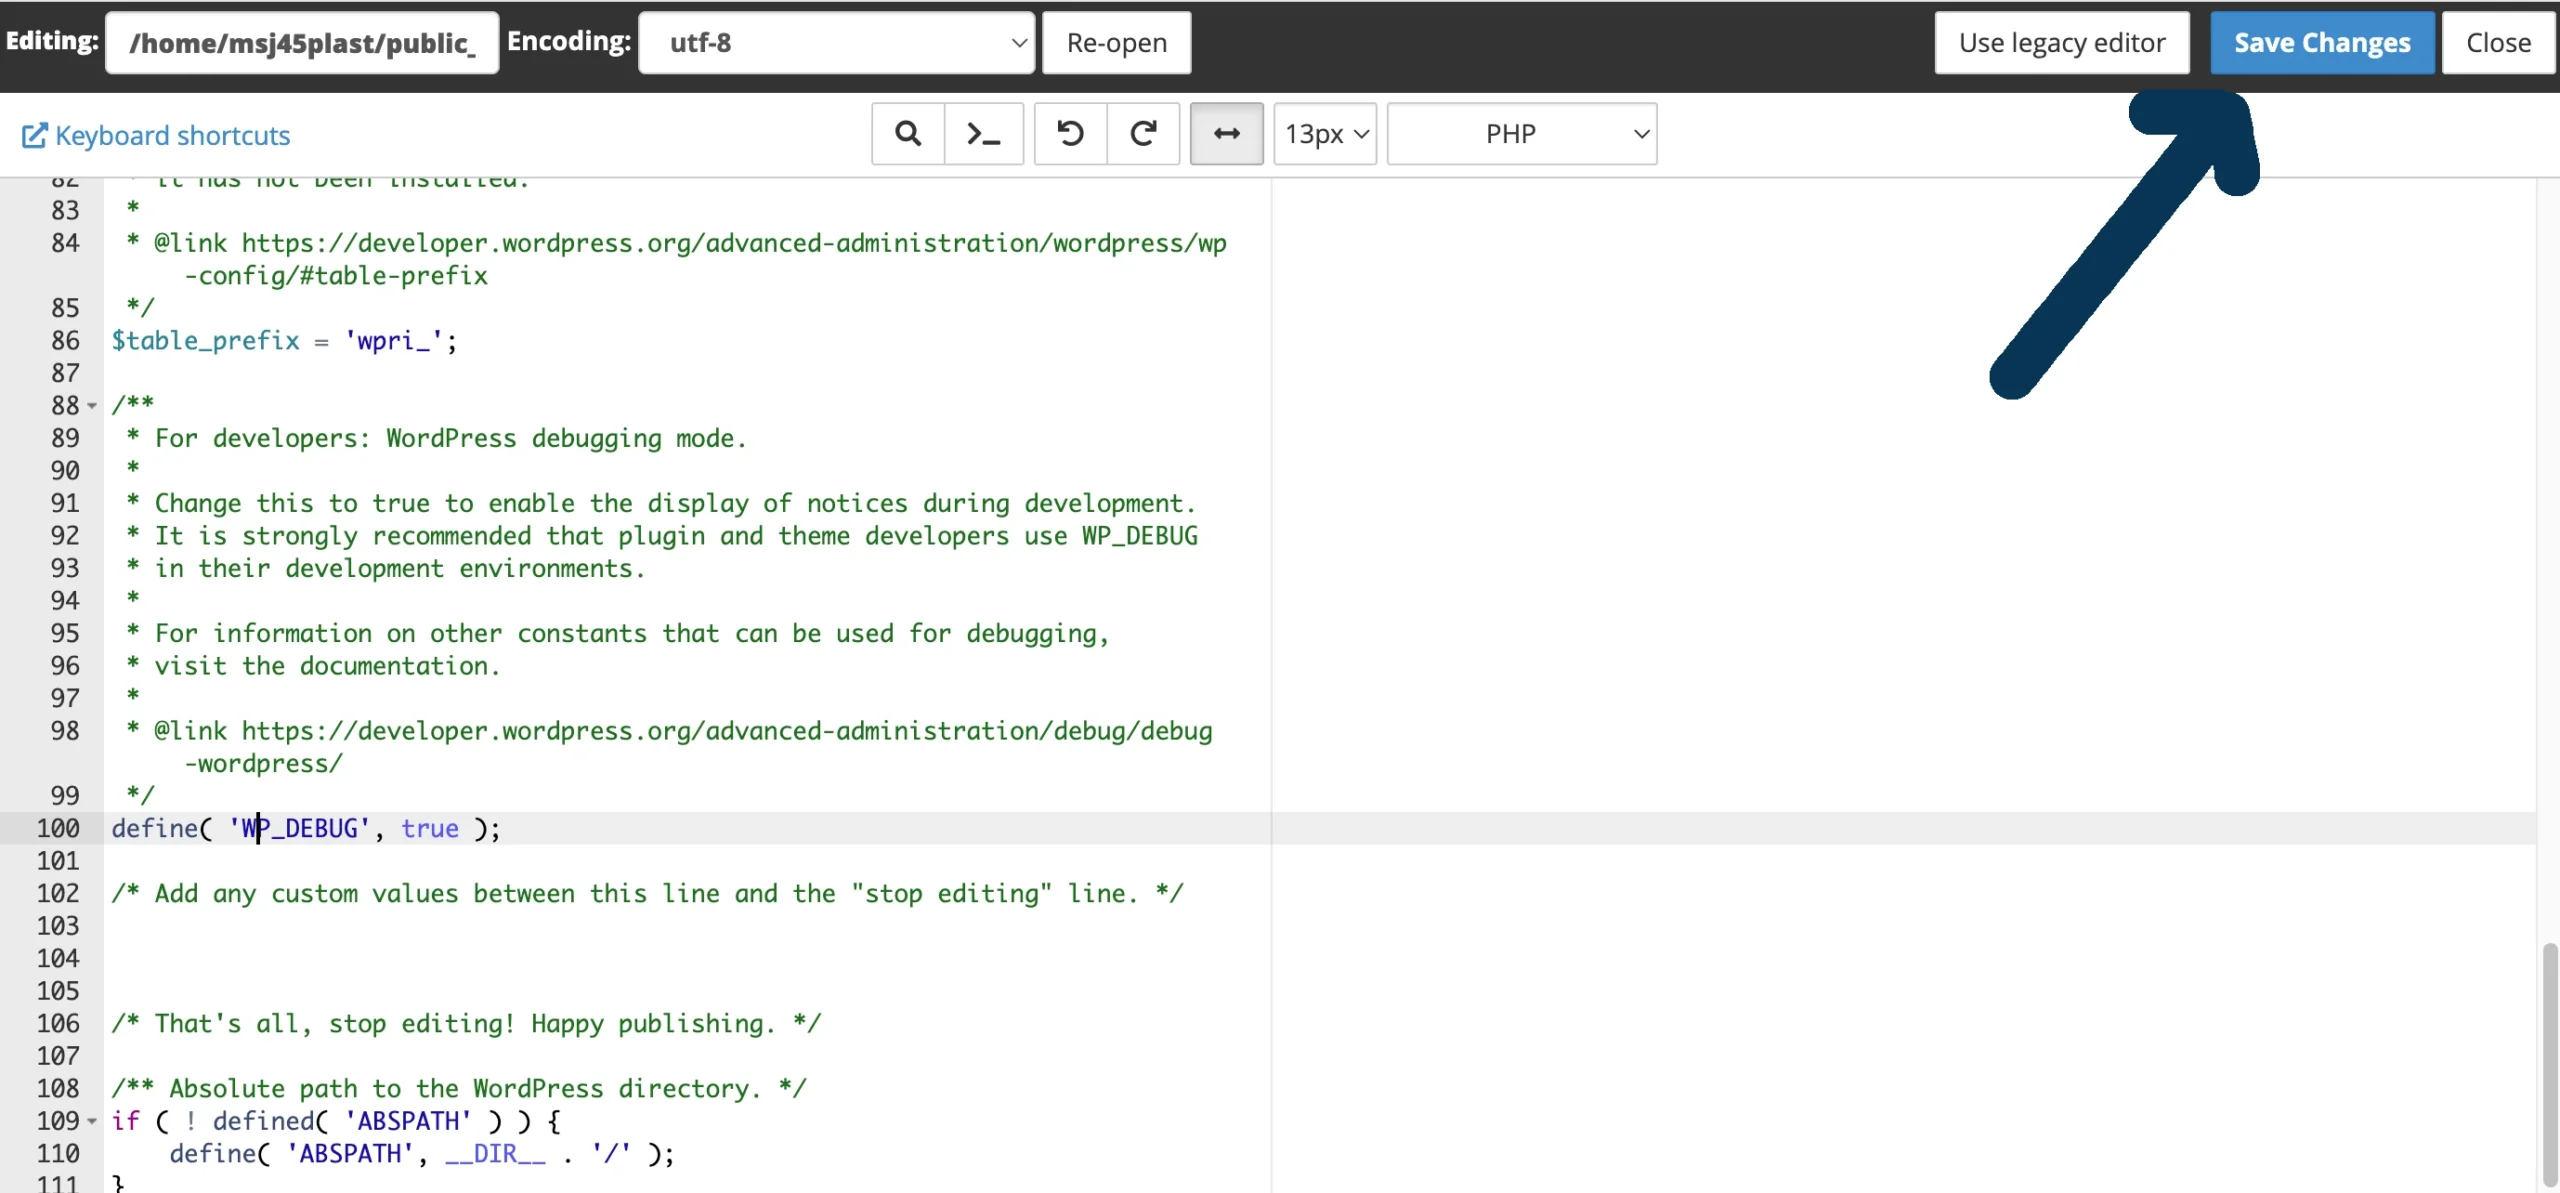The width and height of the screenshot is (2560, 1193).
Task: Click line number 100 in the gutter
Action: (x=58, y=829)
